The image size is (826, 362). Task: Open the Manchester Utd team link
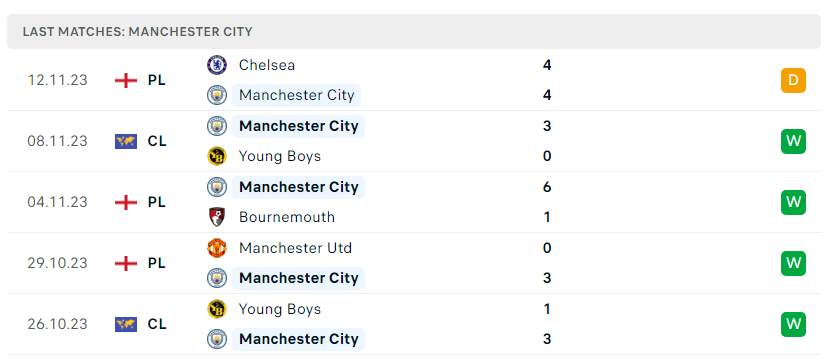[x=295, y=248]
